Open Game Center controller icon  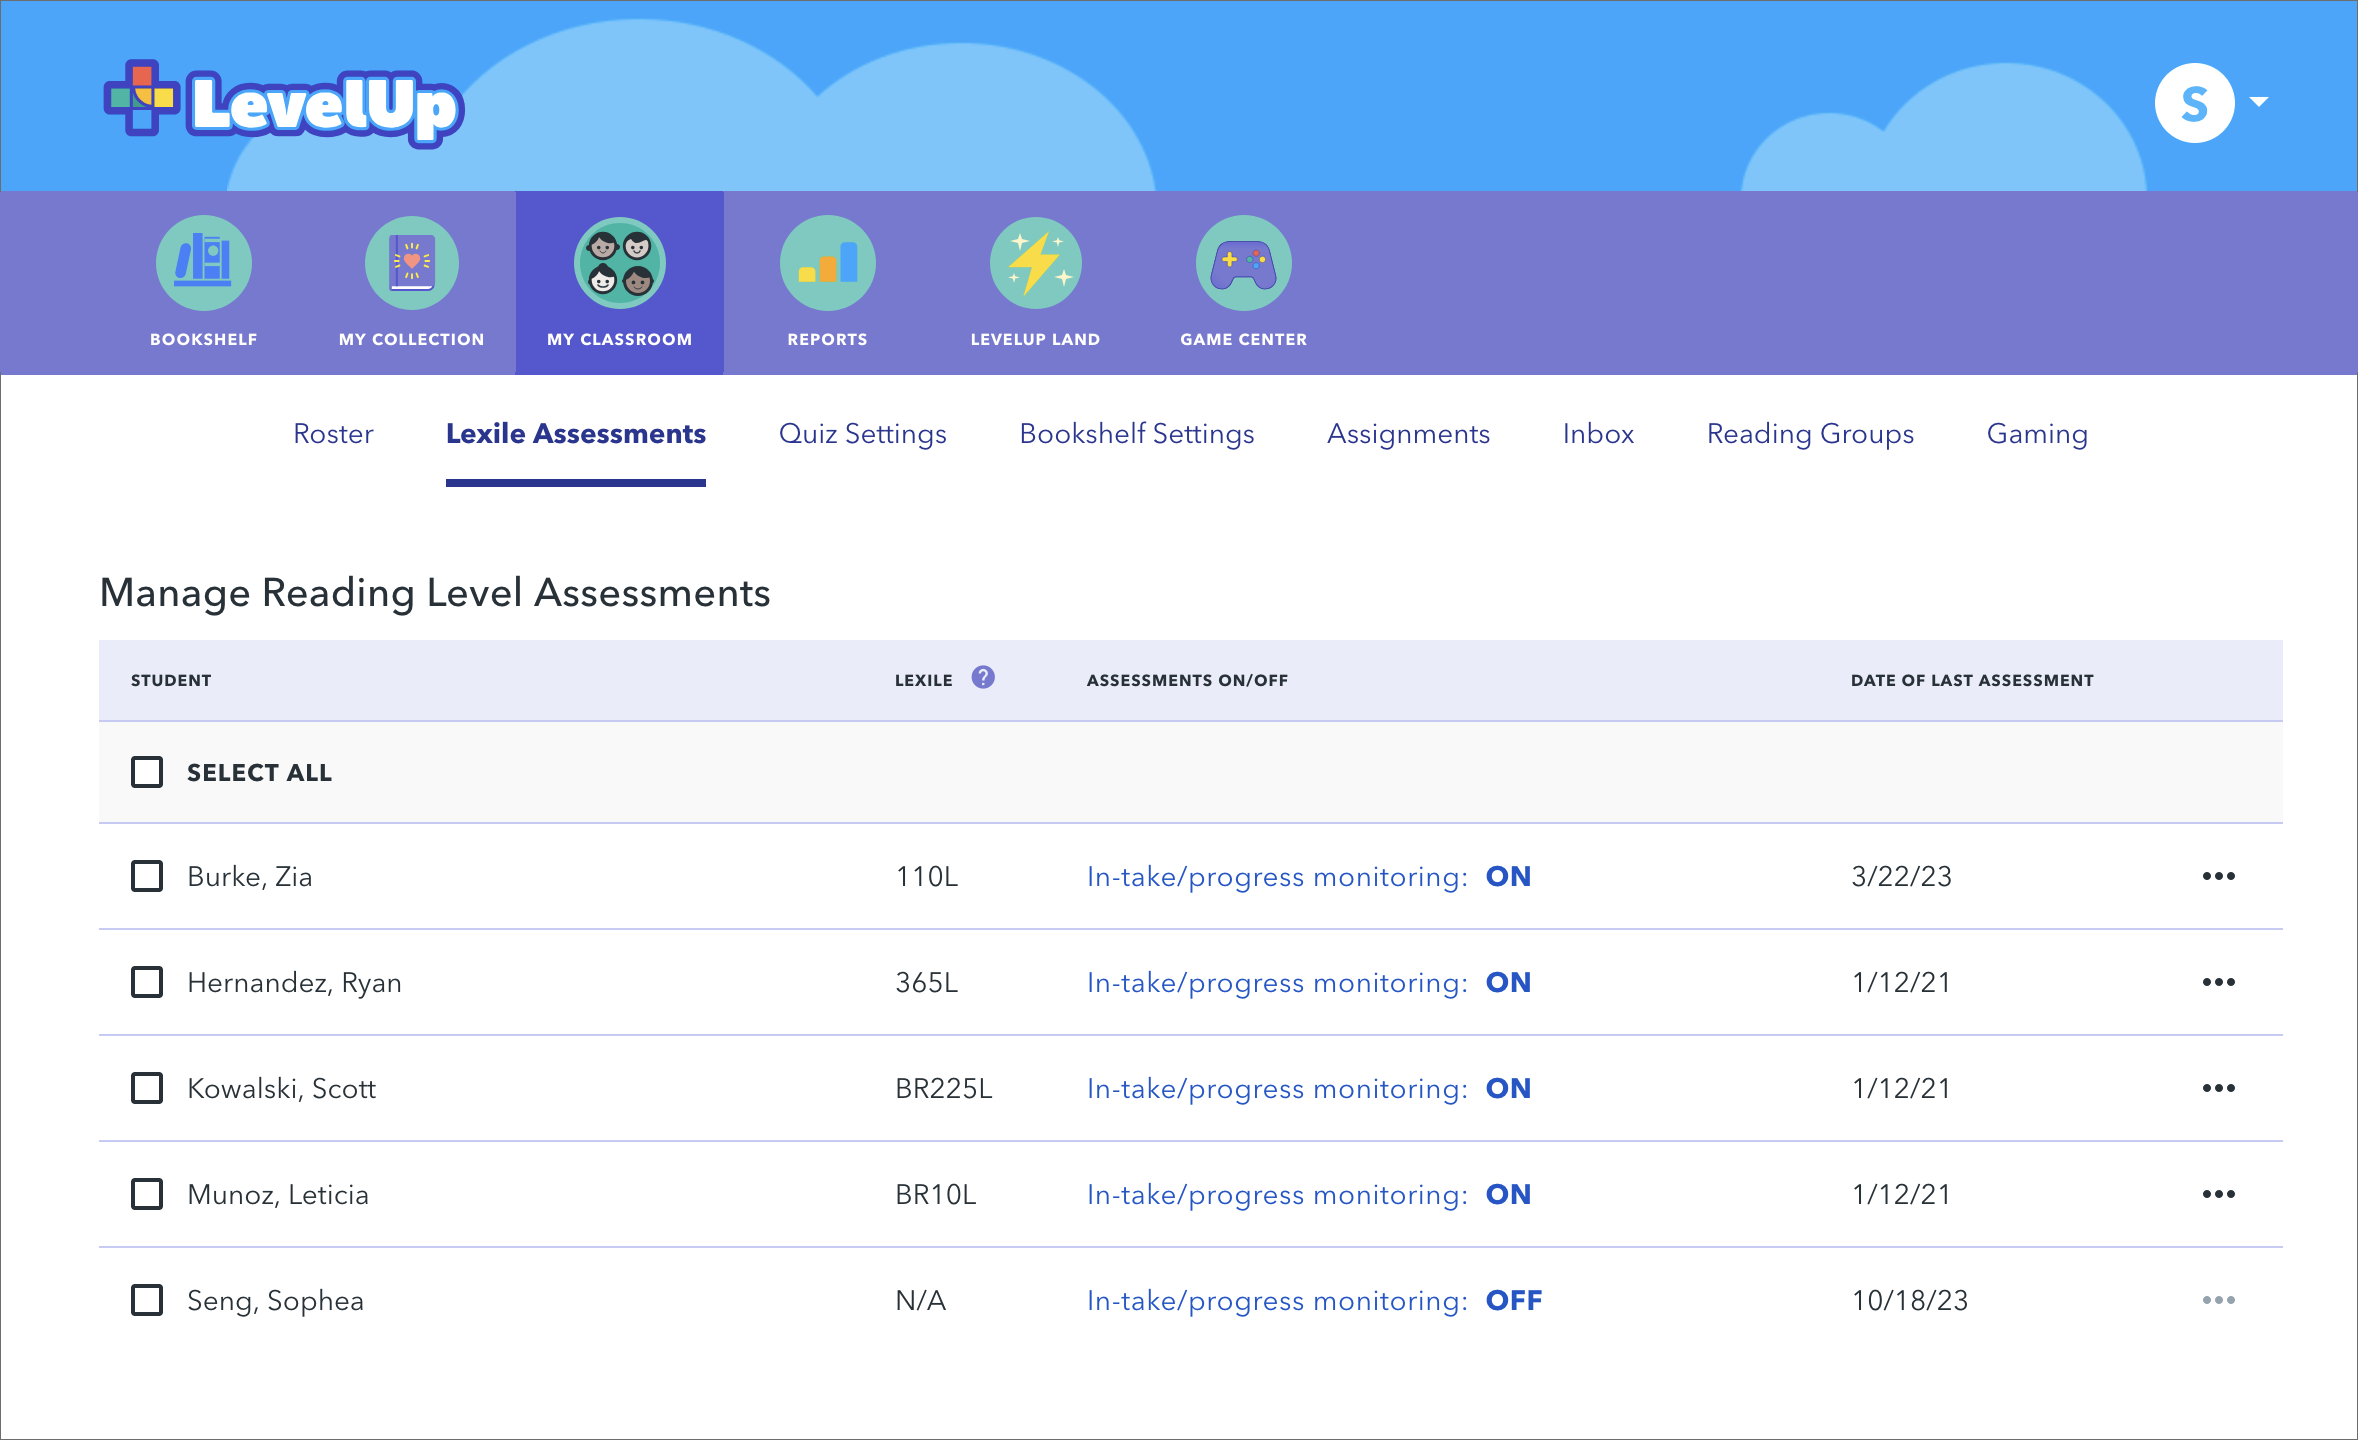[1243, 264]
